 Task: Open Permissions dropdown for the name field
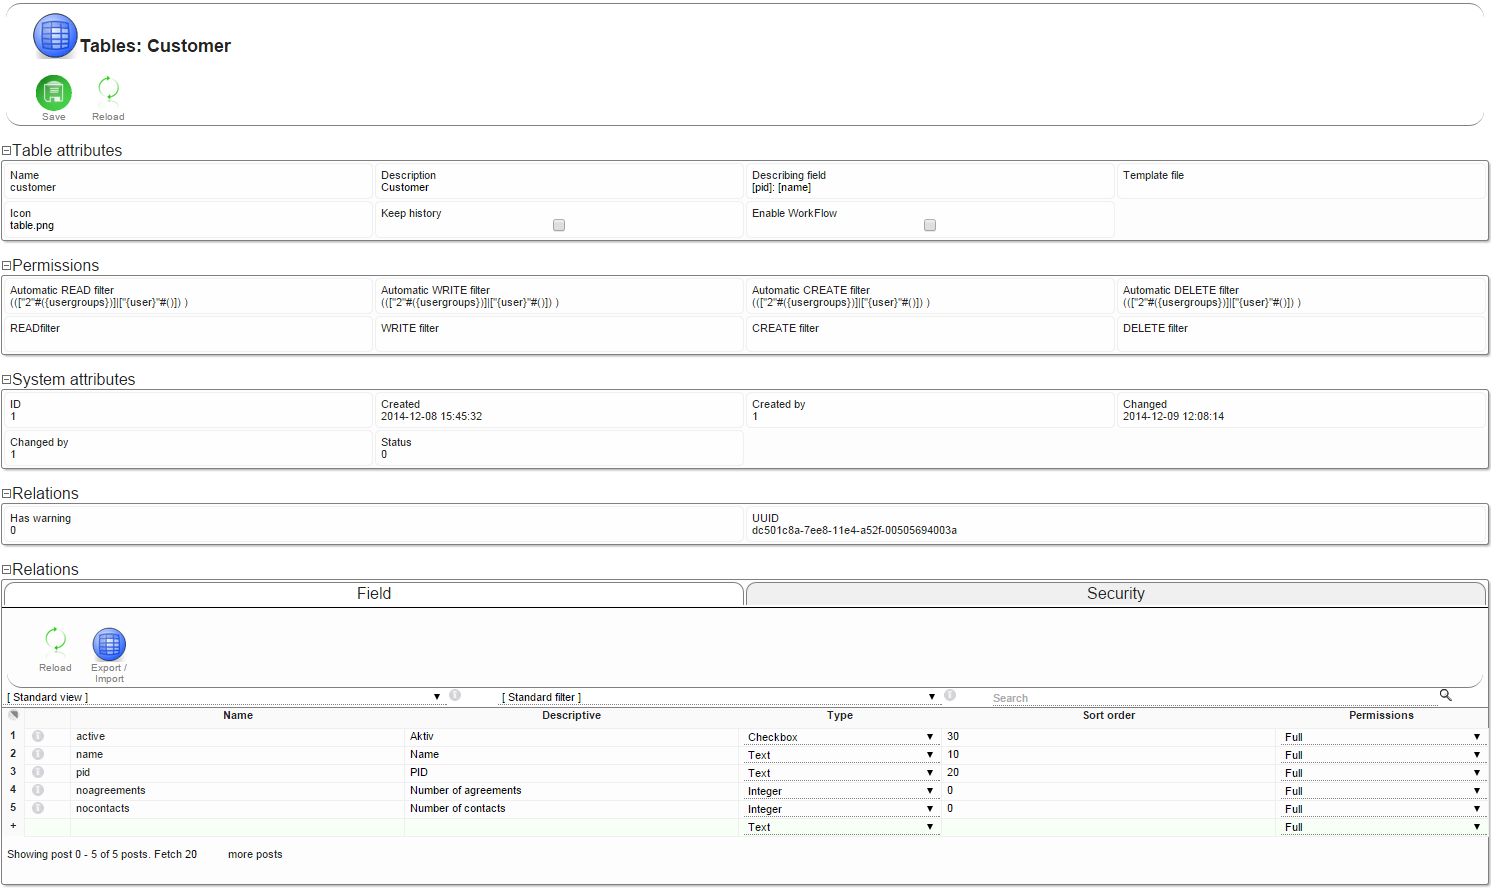pyautogui.click(x=1382, y=755)
